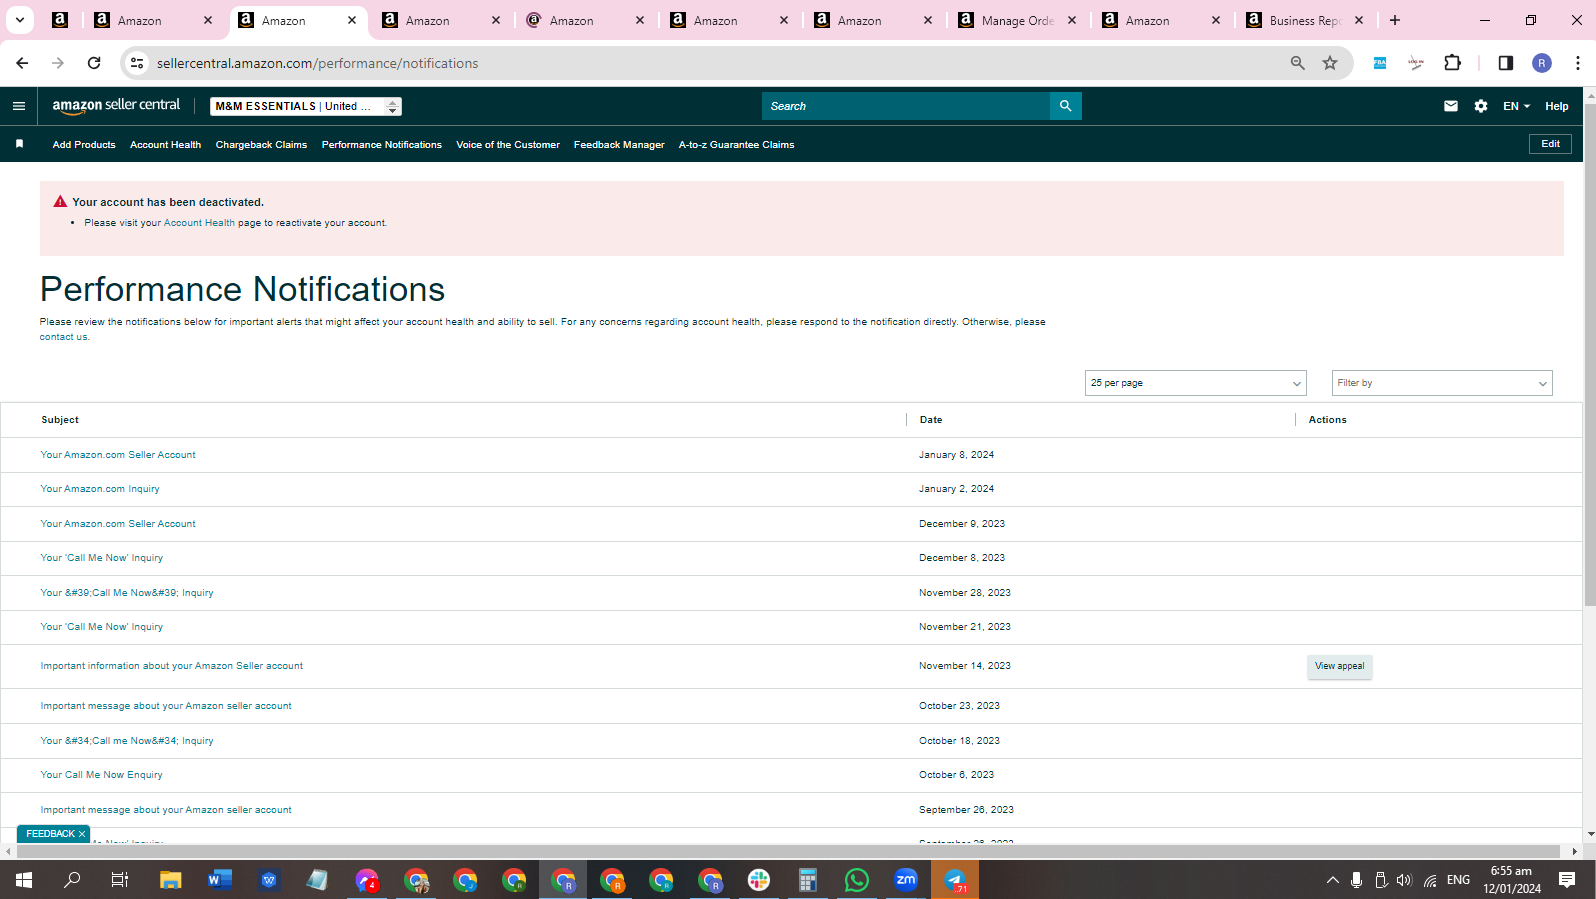Open the January 8, 2024 Seller Account notification

118,455
